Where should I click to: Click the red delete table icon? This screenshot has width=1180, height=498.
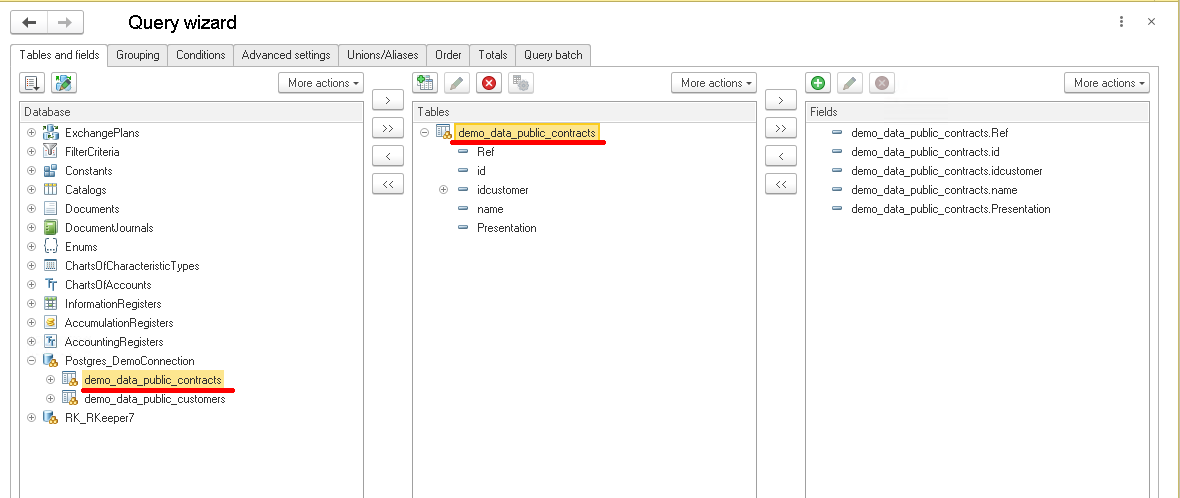(489, 83)
